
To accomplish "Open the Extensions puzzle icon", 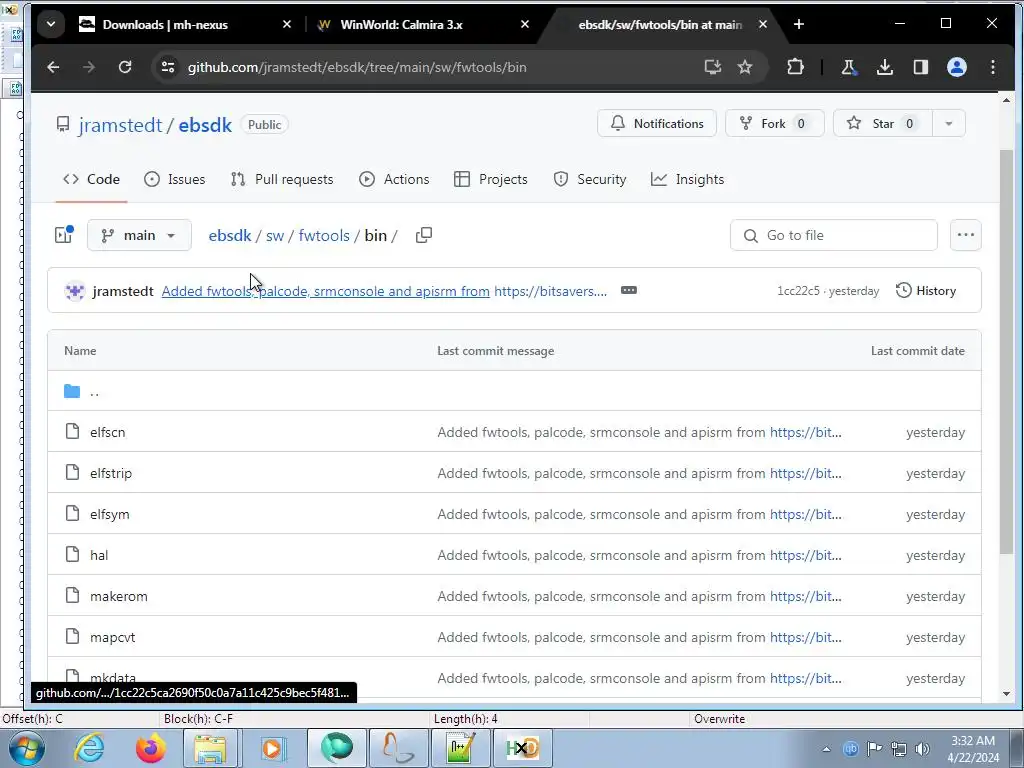I will (x=795, y=67).
